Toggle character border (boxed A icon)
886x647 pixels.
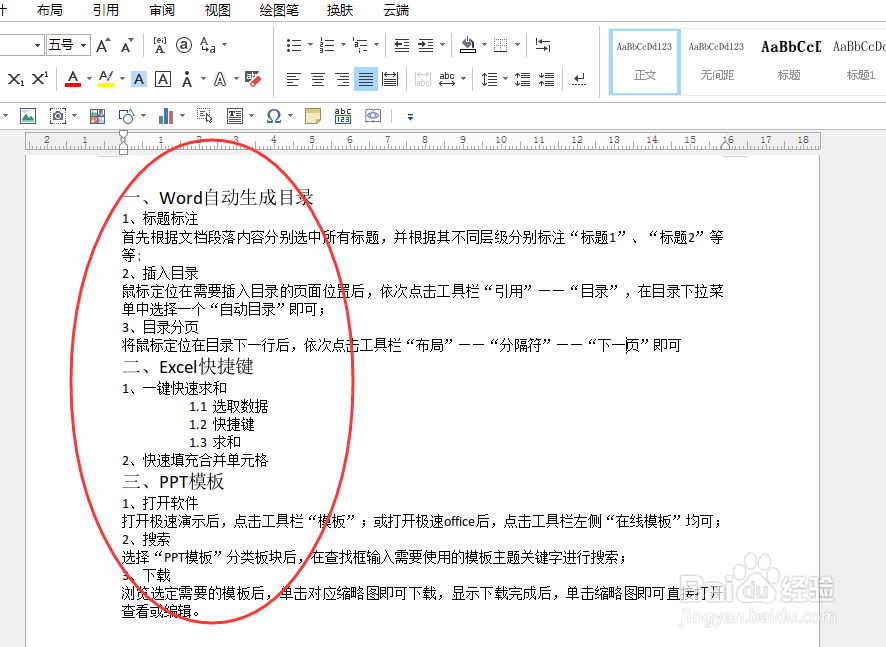(162, 78)
